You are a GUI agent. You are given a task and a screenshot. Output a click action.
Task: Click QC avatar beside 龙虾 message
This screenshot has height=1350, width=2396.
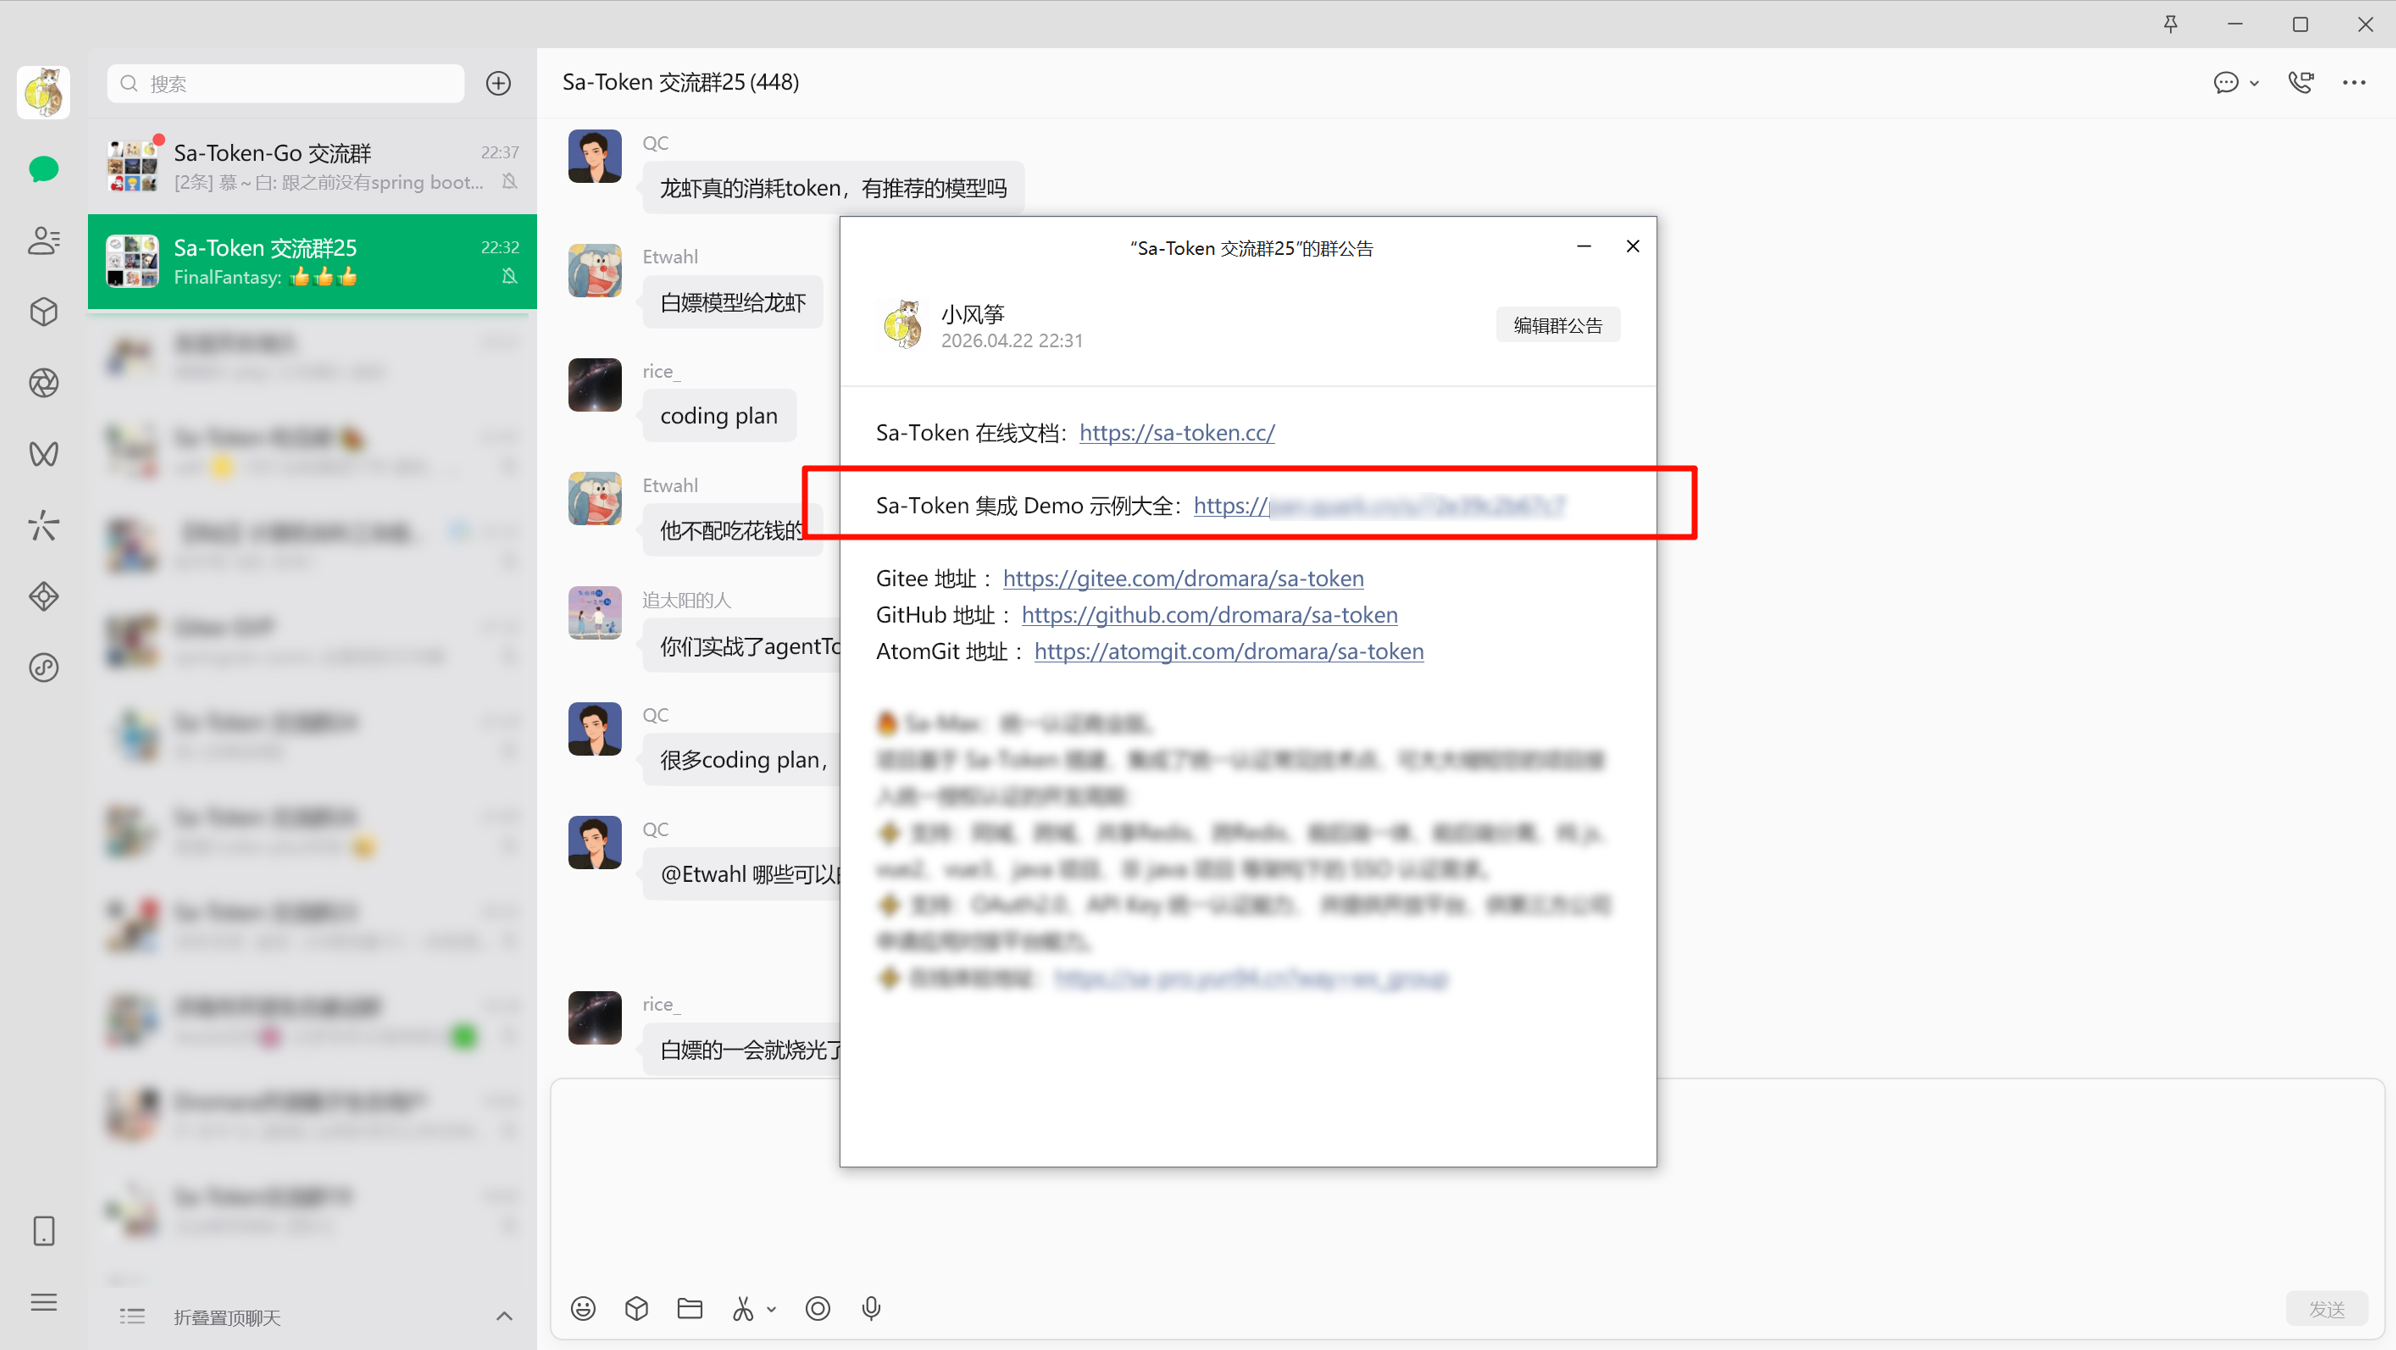[595, 156]
